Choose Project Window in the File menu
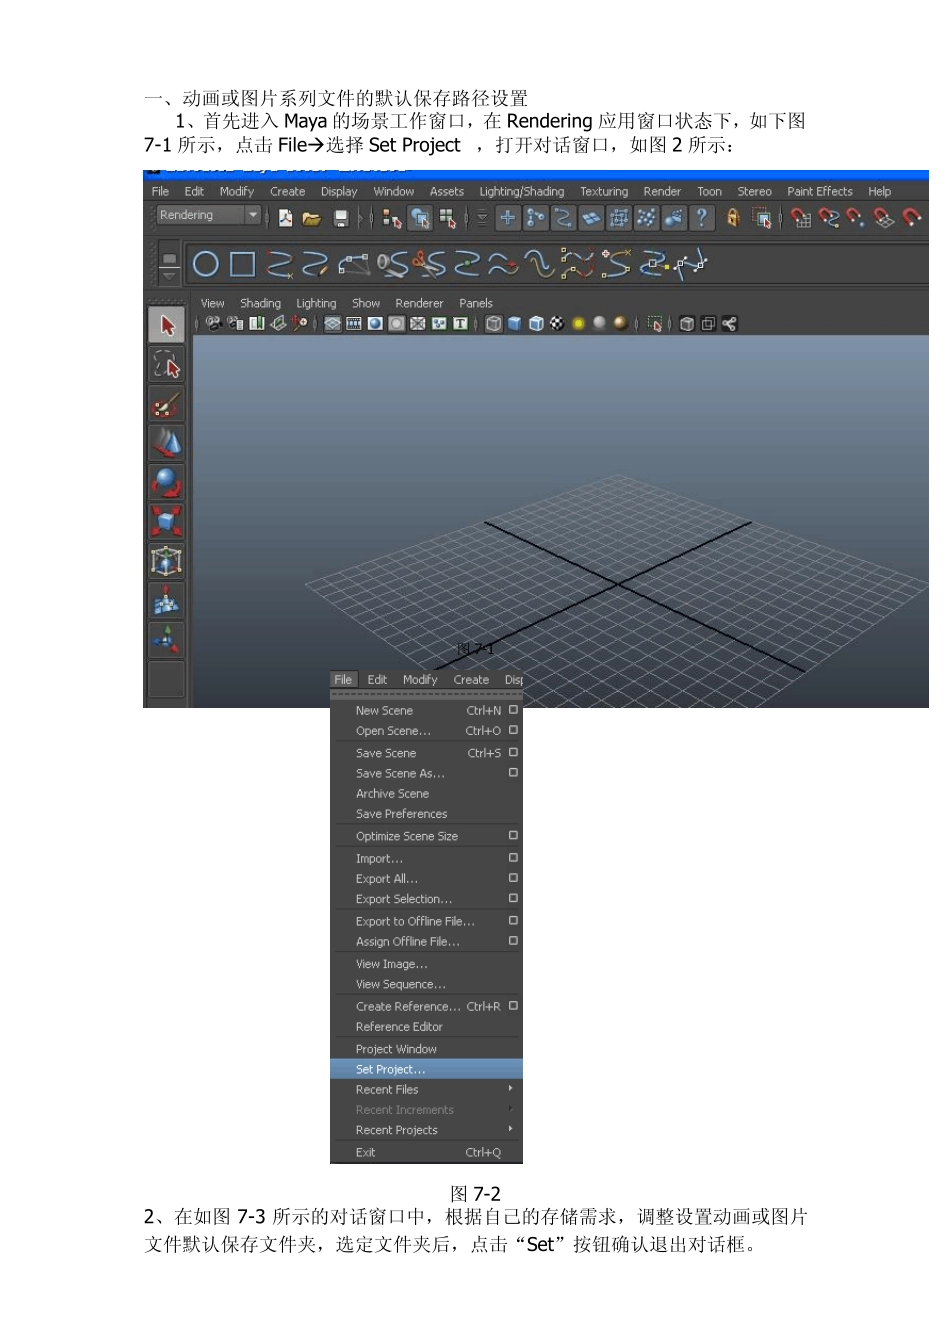The height and width of the screenshot is (1344, 950). (426, 1049)
